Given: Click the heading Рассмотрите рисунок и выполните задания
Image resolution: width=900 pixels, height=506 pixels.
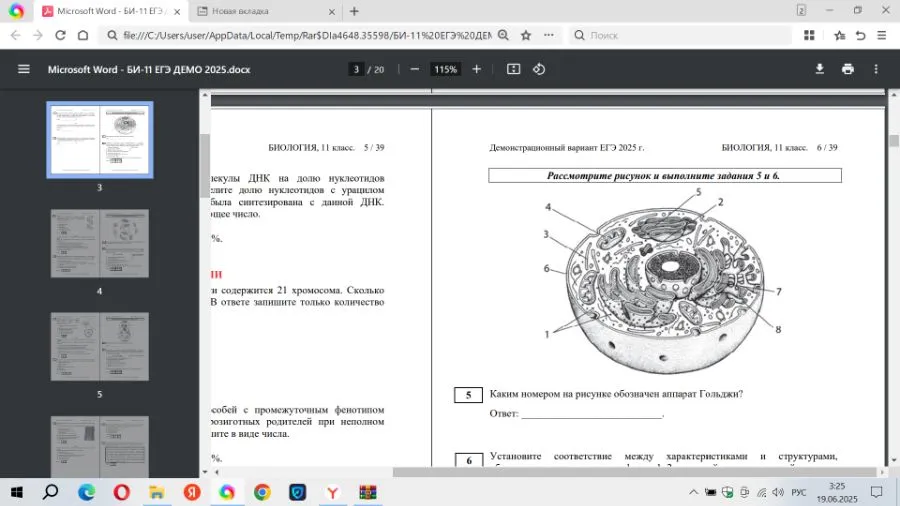Looking at the screenshot, I should coord(665,176).
